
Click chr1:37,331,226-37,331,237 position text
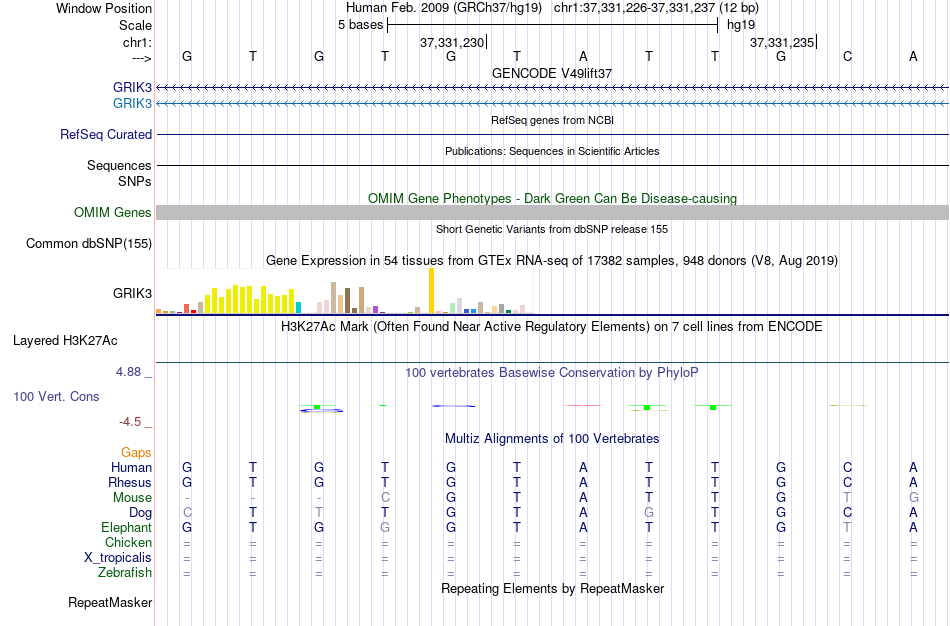tap(656, 8)
